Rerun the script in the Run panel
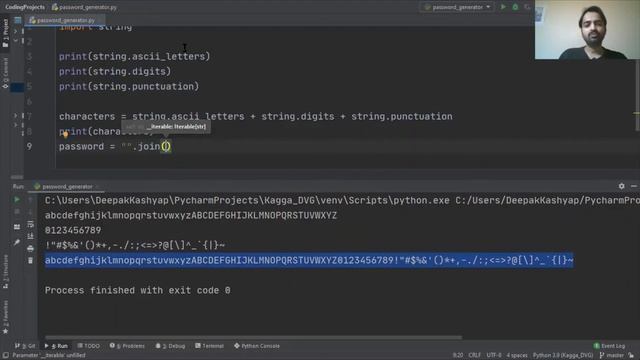The height and width of the screenshot is (360, 640). coord(17,200)
